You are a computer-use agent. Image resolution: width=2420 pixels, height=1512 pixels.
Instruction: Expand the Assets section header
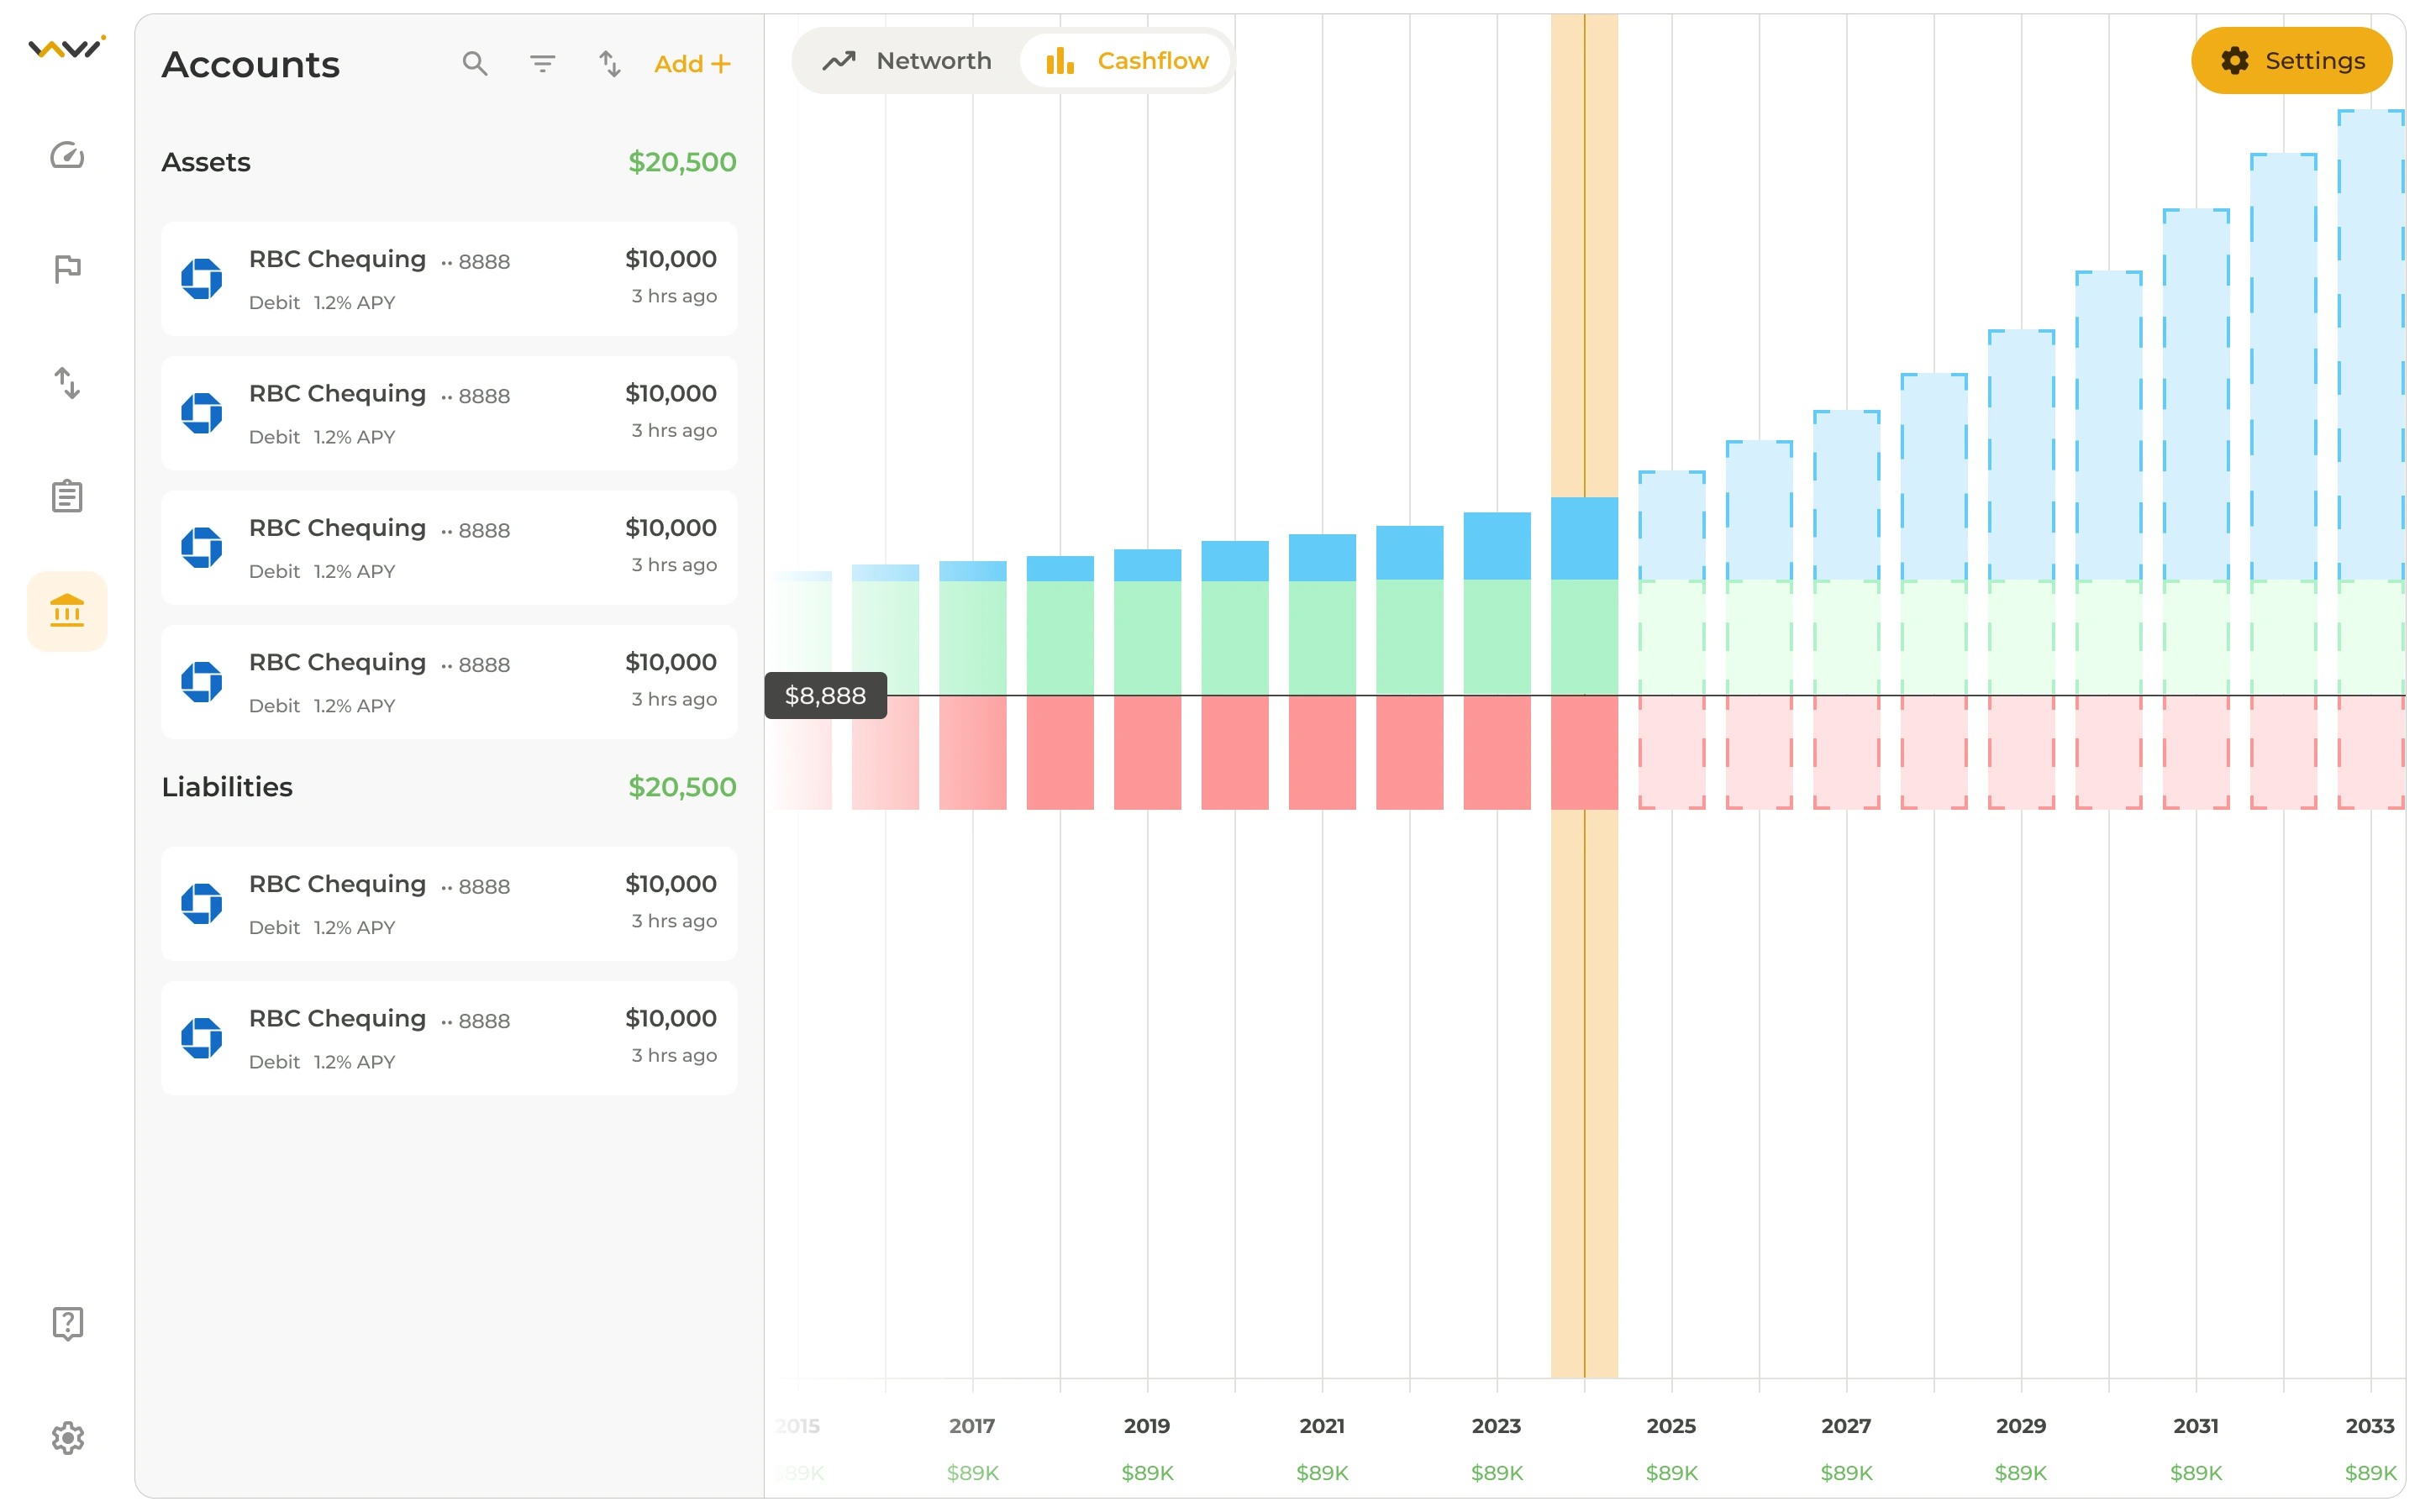coord(206,161)
